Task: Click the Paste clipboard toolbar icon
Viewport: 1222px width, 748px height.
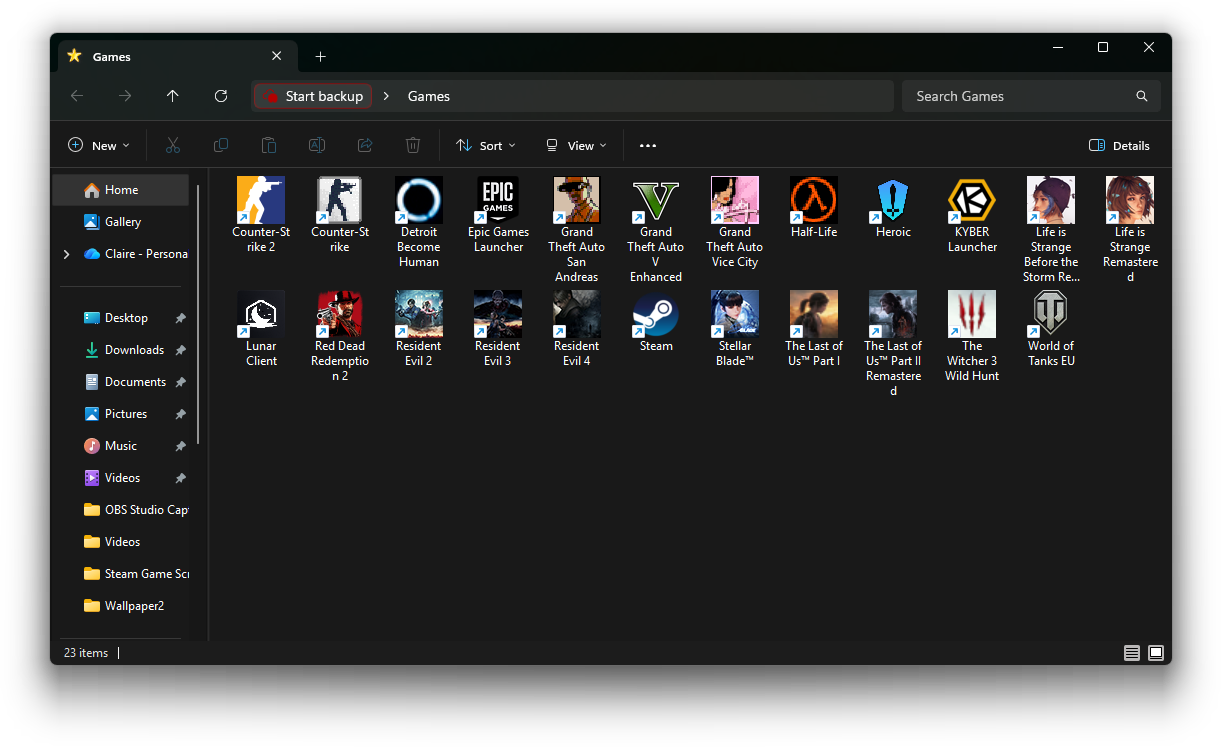Action: pos(269,145)
